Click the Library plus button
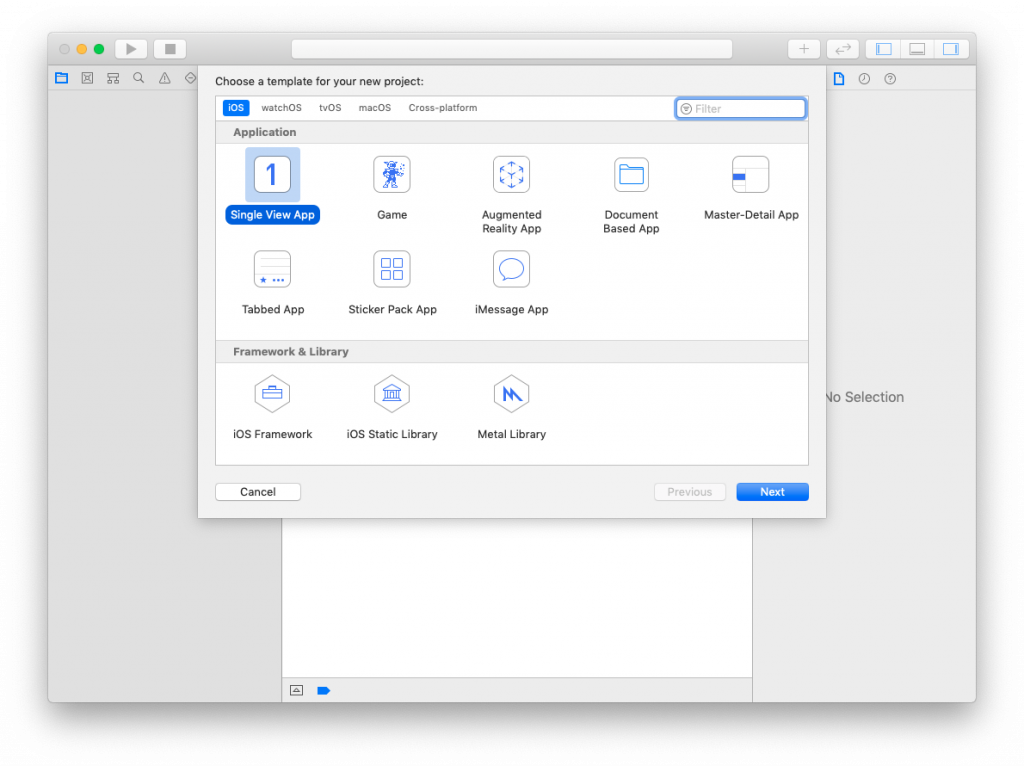 click(x=804, y=49)
